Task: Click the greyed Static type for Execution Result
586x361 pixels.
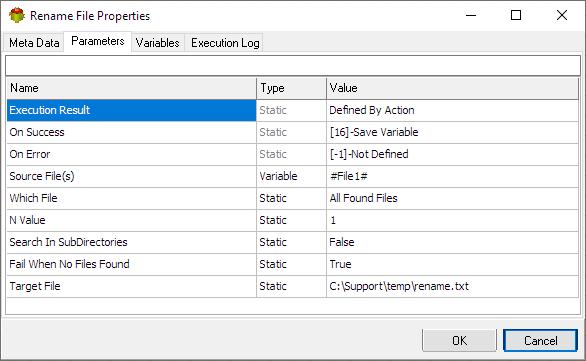Action: coord(292,110)
